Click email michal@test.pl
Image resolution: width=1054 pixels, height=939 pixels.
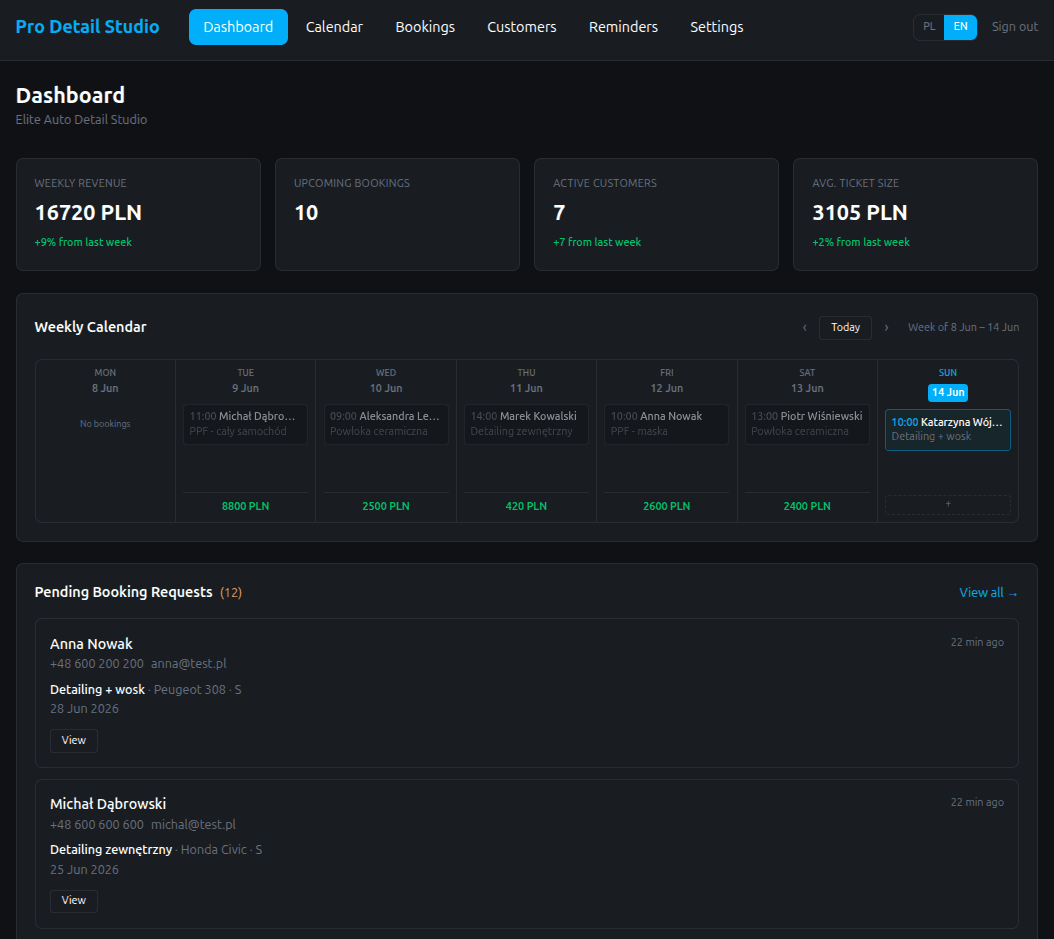click(194, 825)
